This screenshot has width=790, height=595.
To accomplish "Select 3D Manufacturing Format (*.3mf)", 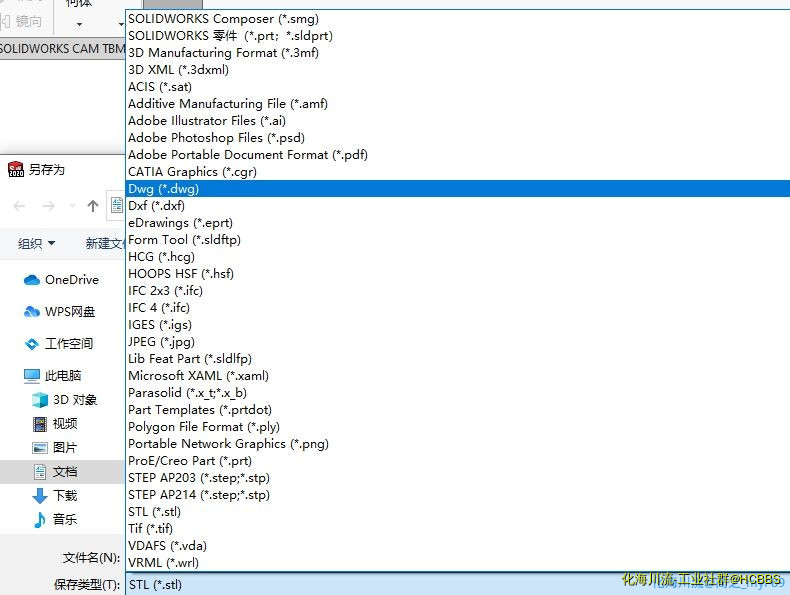I will (x=457, y=53).
